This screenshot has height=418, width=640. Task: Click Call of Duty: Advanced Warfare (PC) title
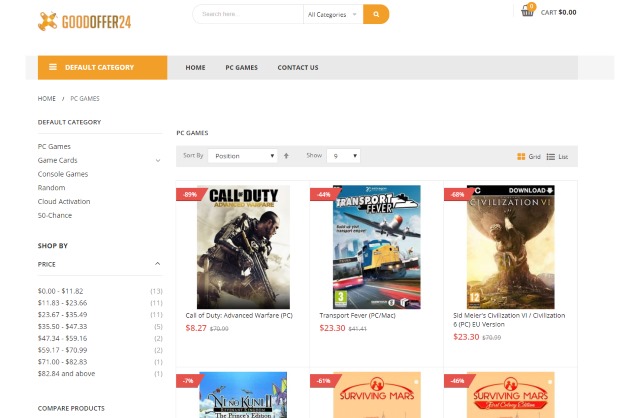tap(239, 316)
